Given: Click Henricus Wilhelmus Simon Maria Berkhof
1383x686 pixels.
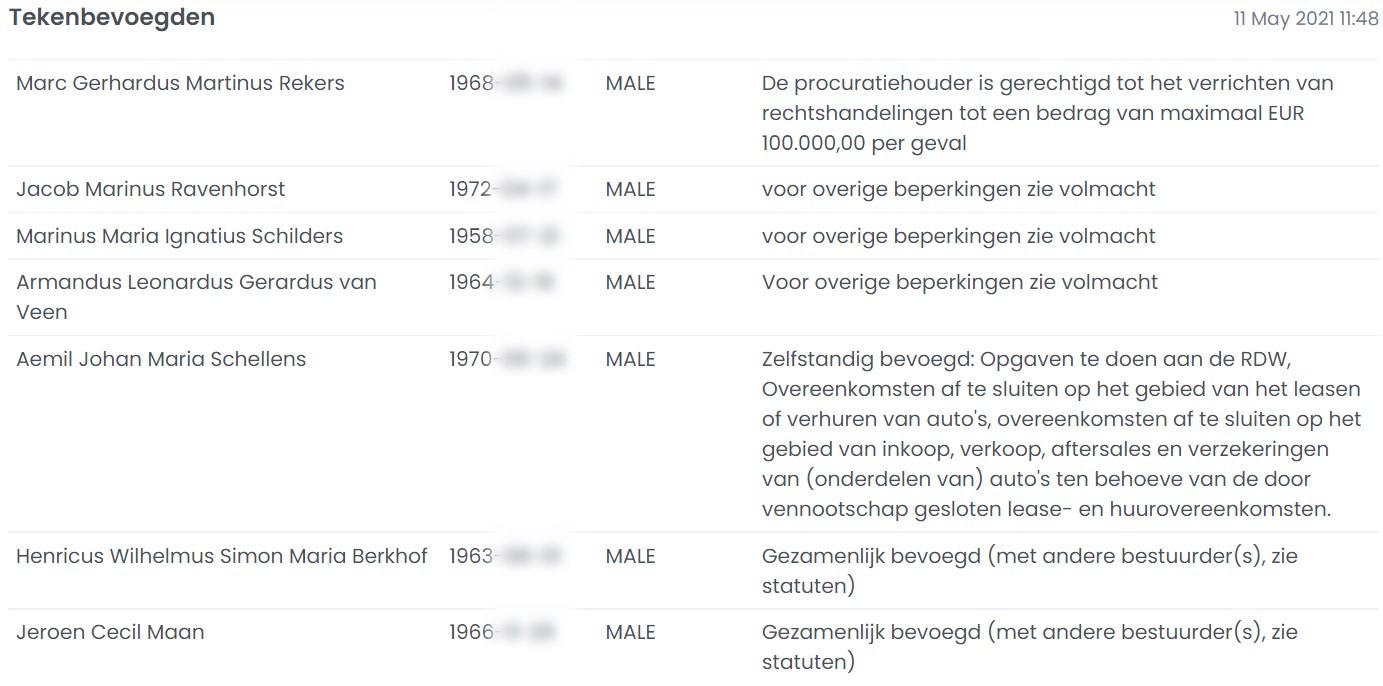Looking at the screenshot, I should tap(221, 556).
